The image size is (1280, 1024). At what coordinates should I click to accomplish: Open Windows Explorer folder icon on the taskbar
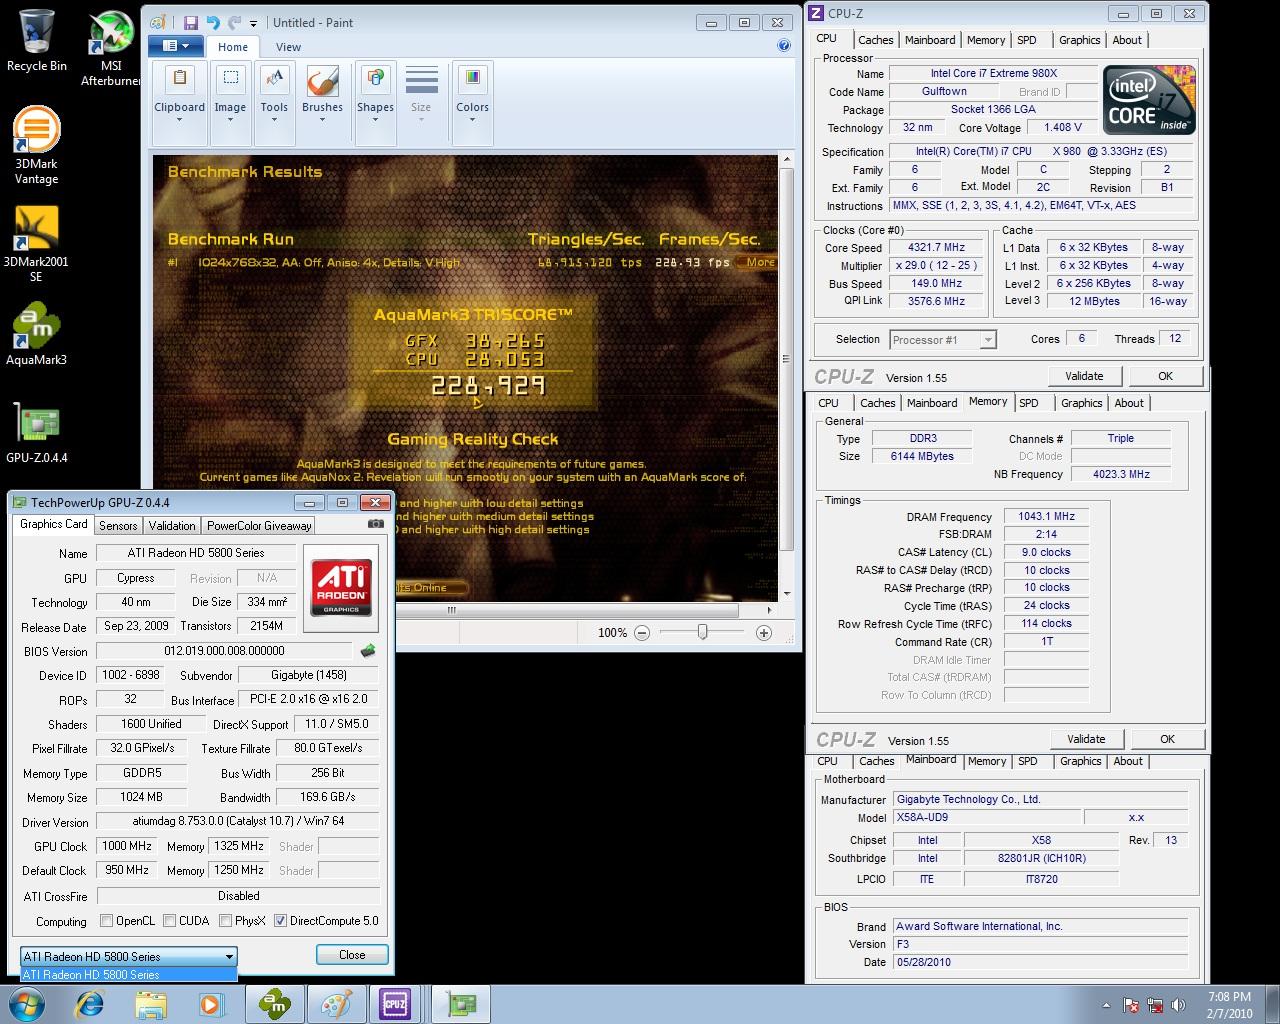[150, 1004]
